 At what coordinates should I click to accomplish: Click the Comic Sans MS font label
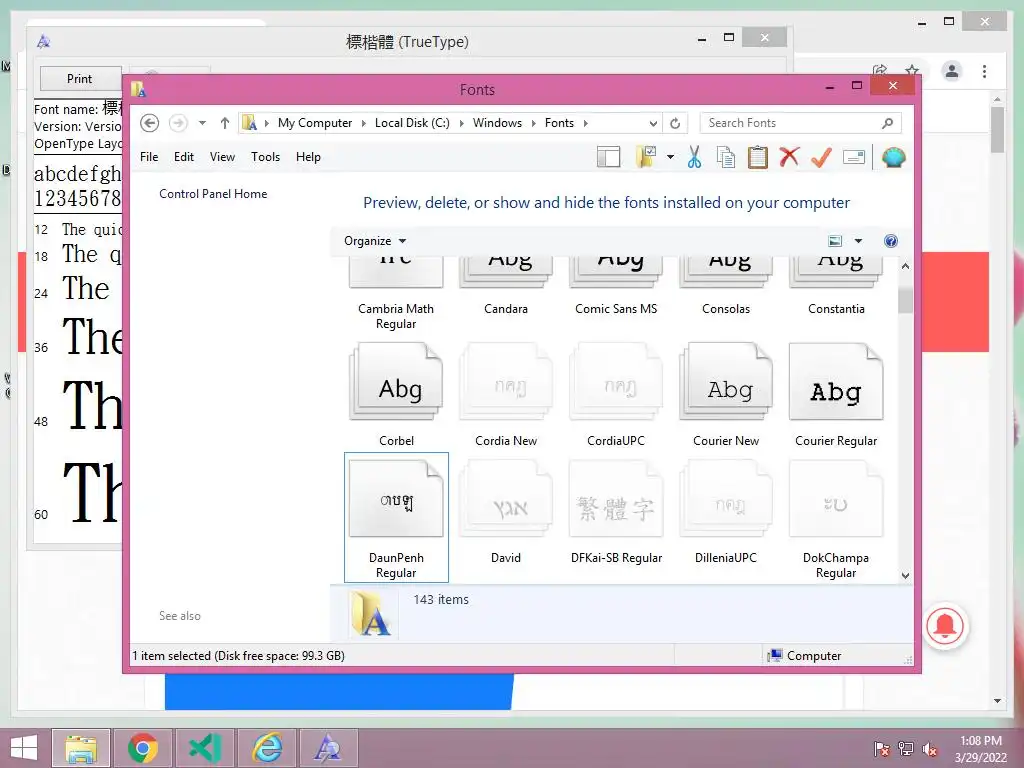pyautogui.click(x=616, y=309)
